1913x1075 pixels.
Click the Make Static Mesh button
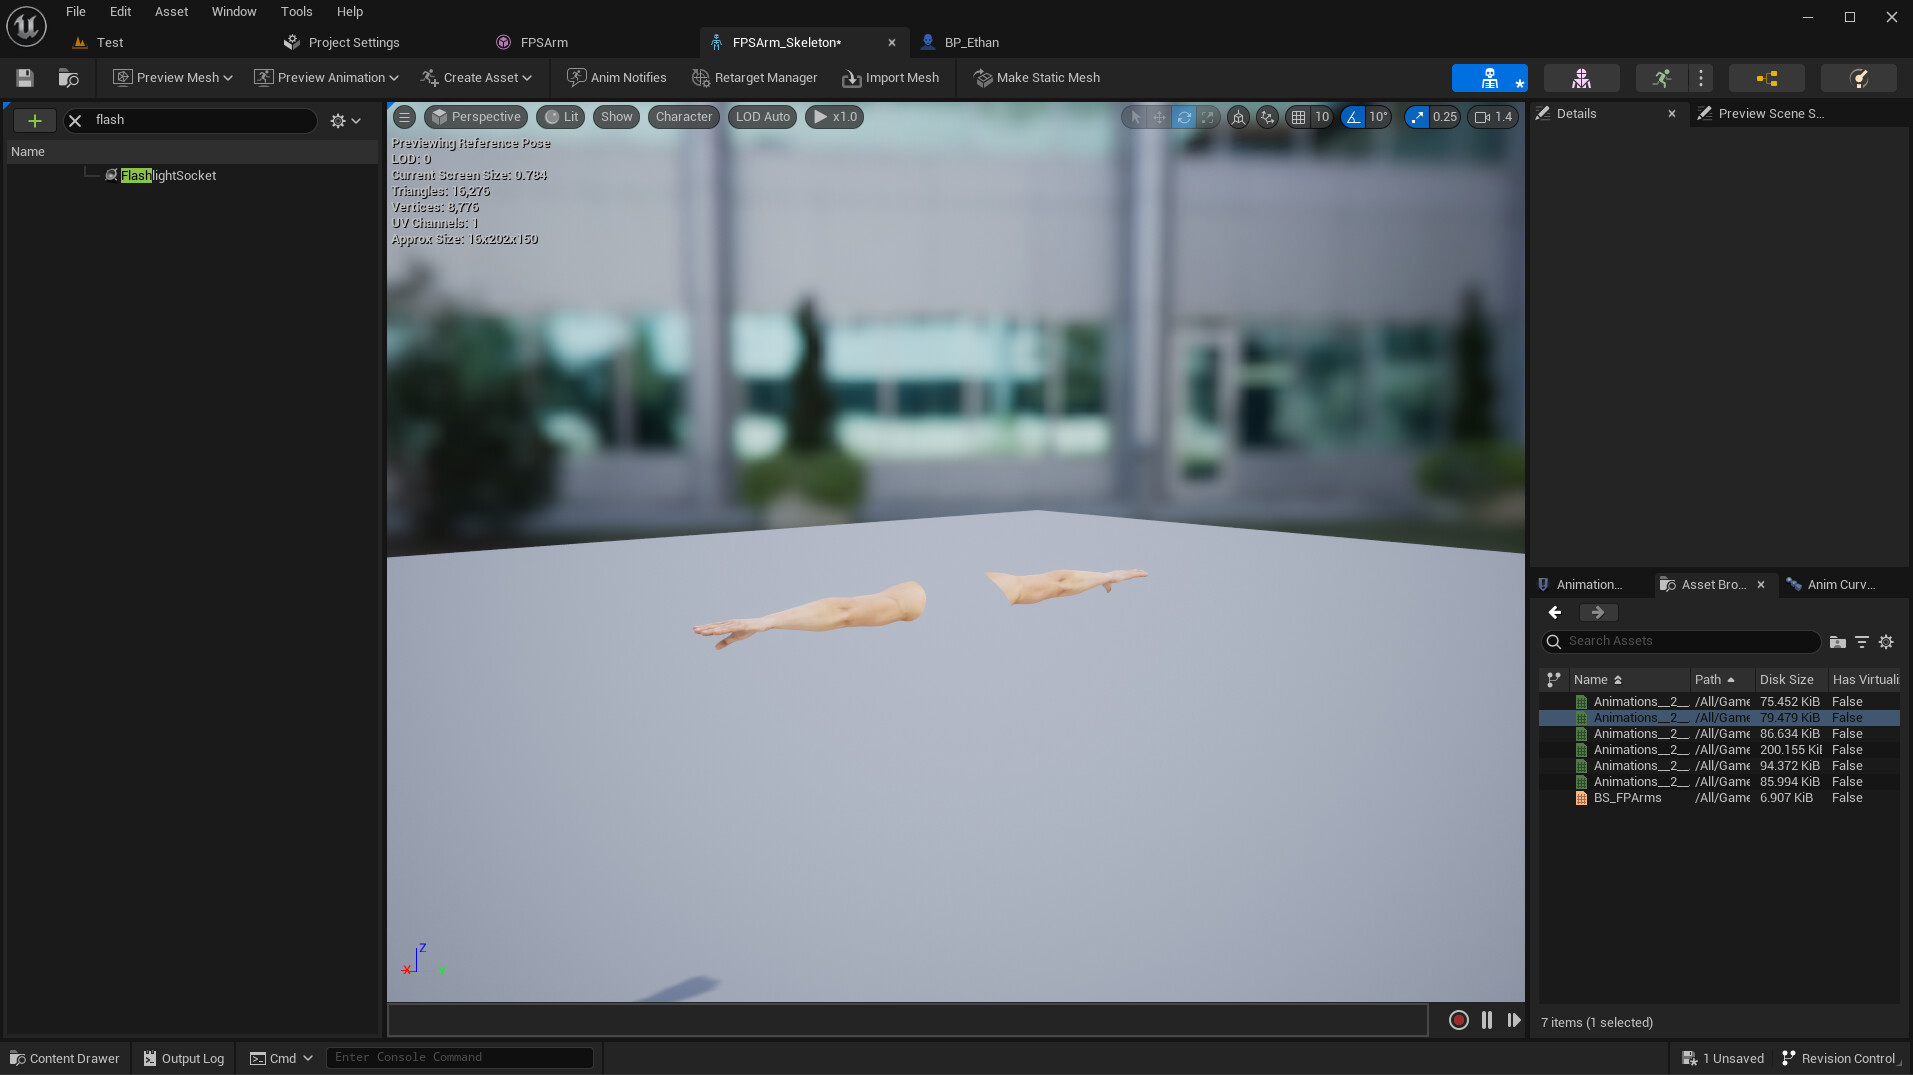pyautogui.click(x=1036, y=77)
